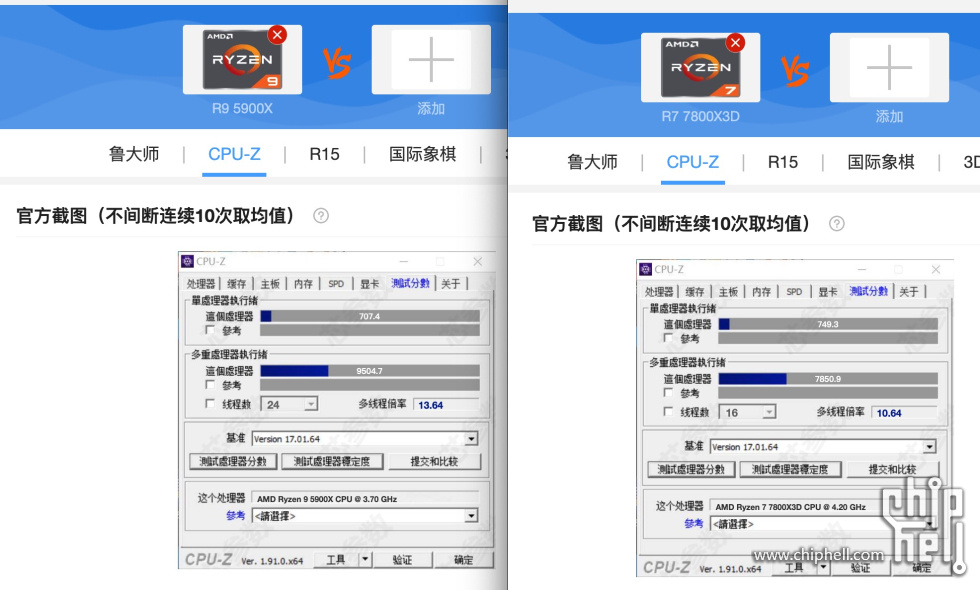The width and height of the screenshot is (980, 590).
Task: Open 显卡 tab in left CPU-Z window
Action: point(369,284)
